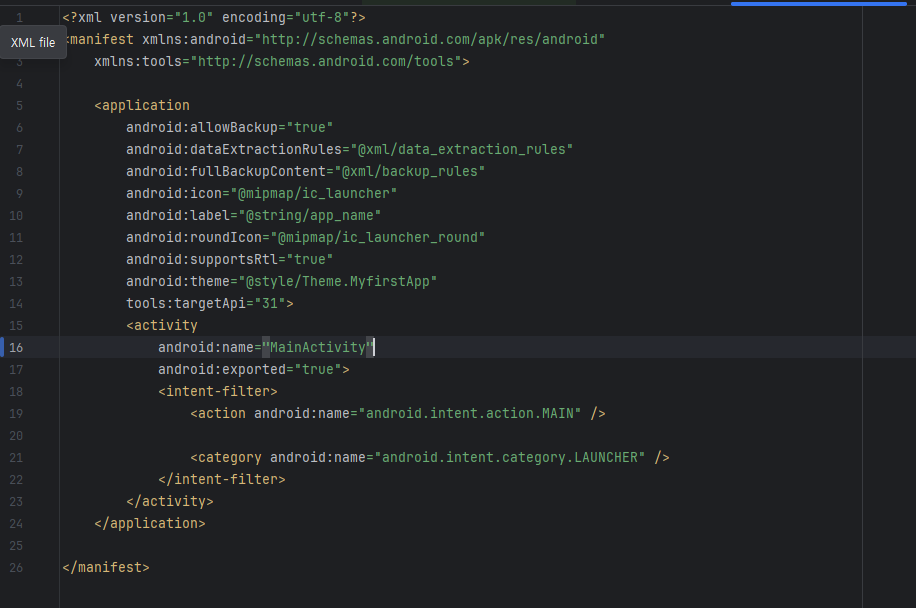The image size is (916, 608).
Task: Click the <intent-filter> opening tag
Action: pyautogui.click(x=218, y=391)
